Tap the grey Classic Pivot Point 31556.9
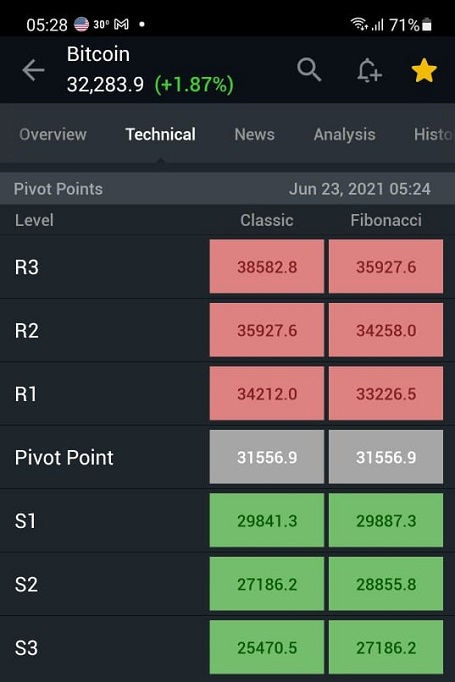This screenshot has width=455, height=682. click(267, 457)
